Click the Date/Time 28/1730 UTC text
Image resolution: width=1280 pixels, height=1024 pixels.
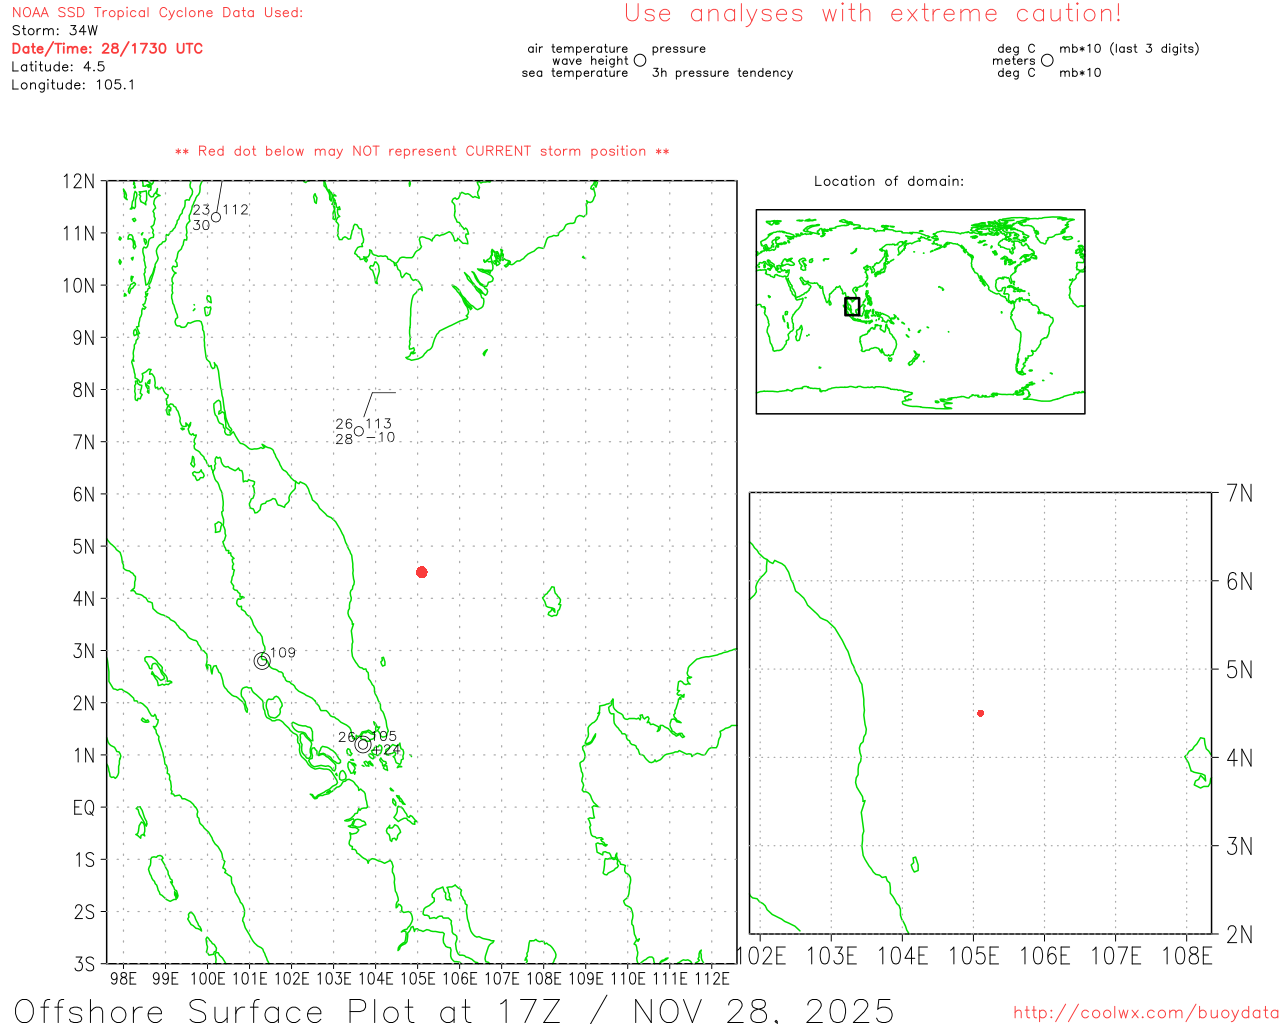coord(107,48)
